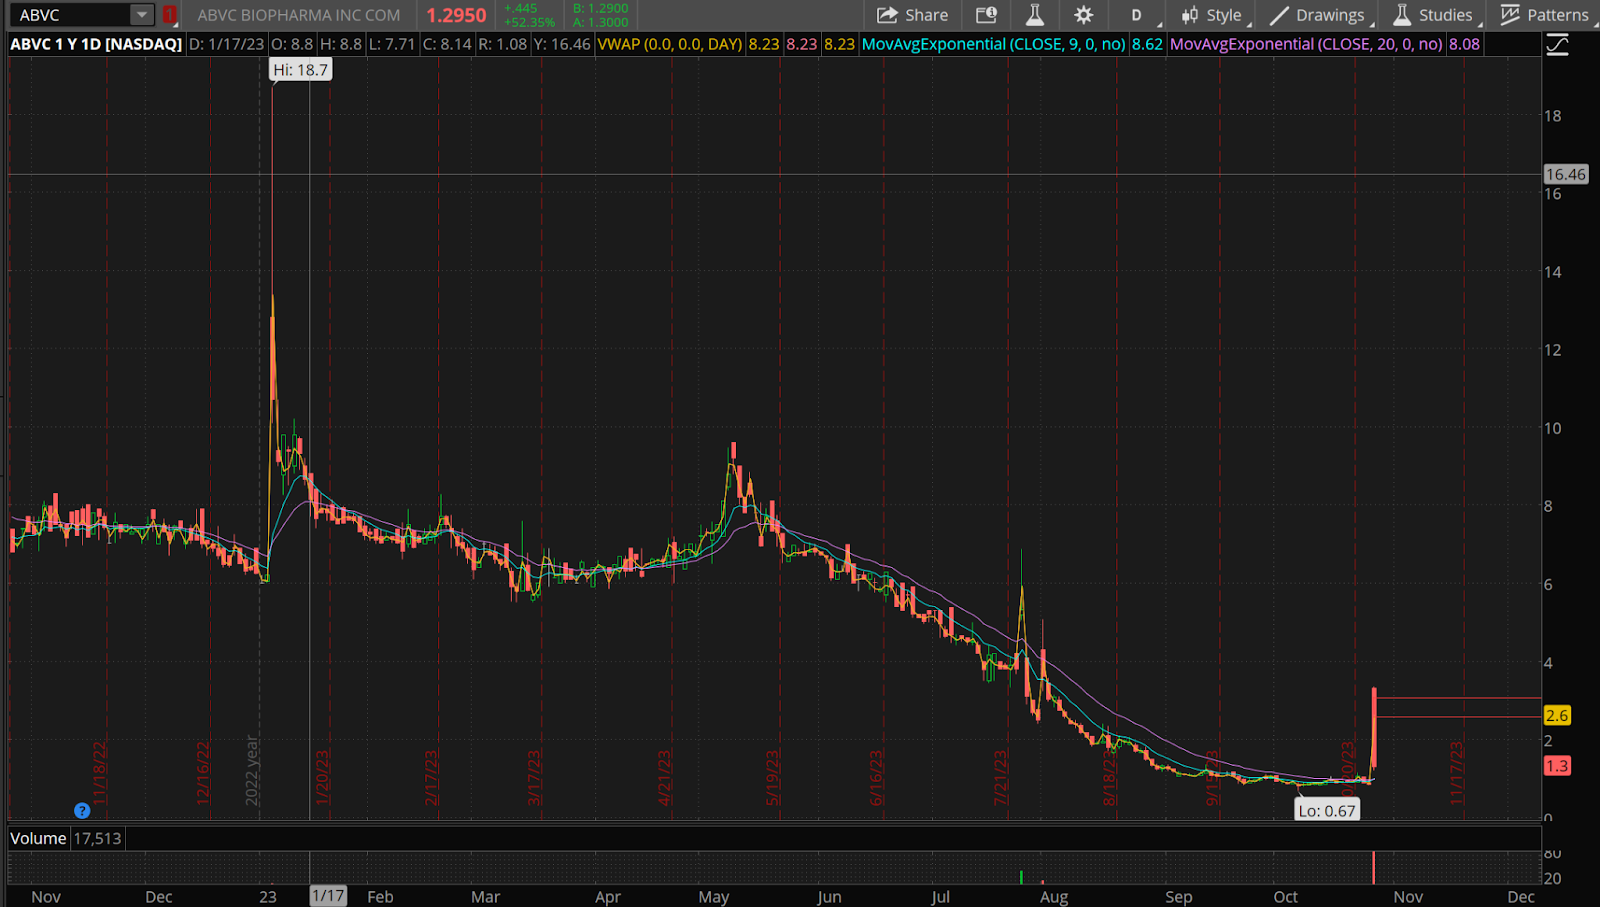Click the blue question mark help icon
The image size is (1600, 907).
82,810
